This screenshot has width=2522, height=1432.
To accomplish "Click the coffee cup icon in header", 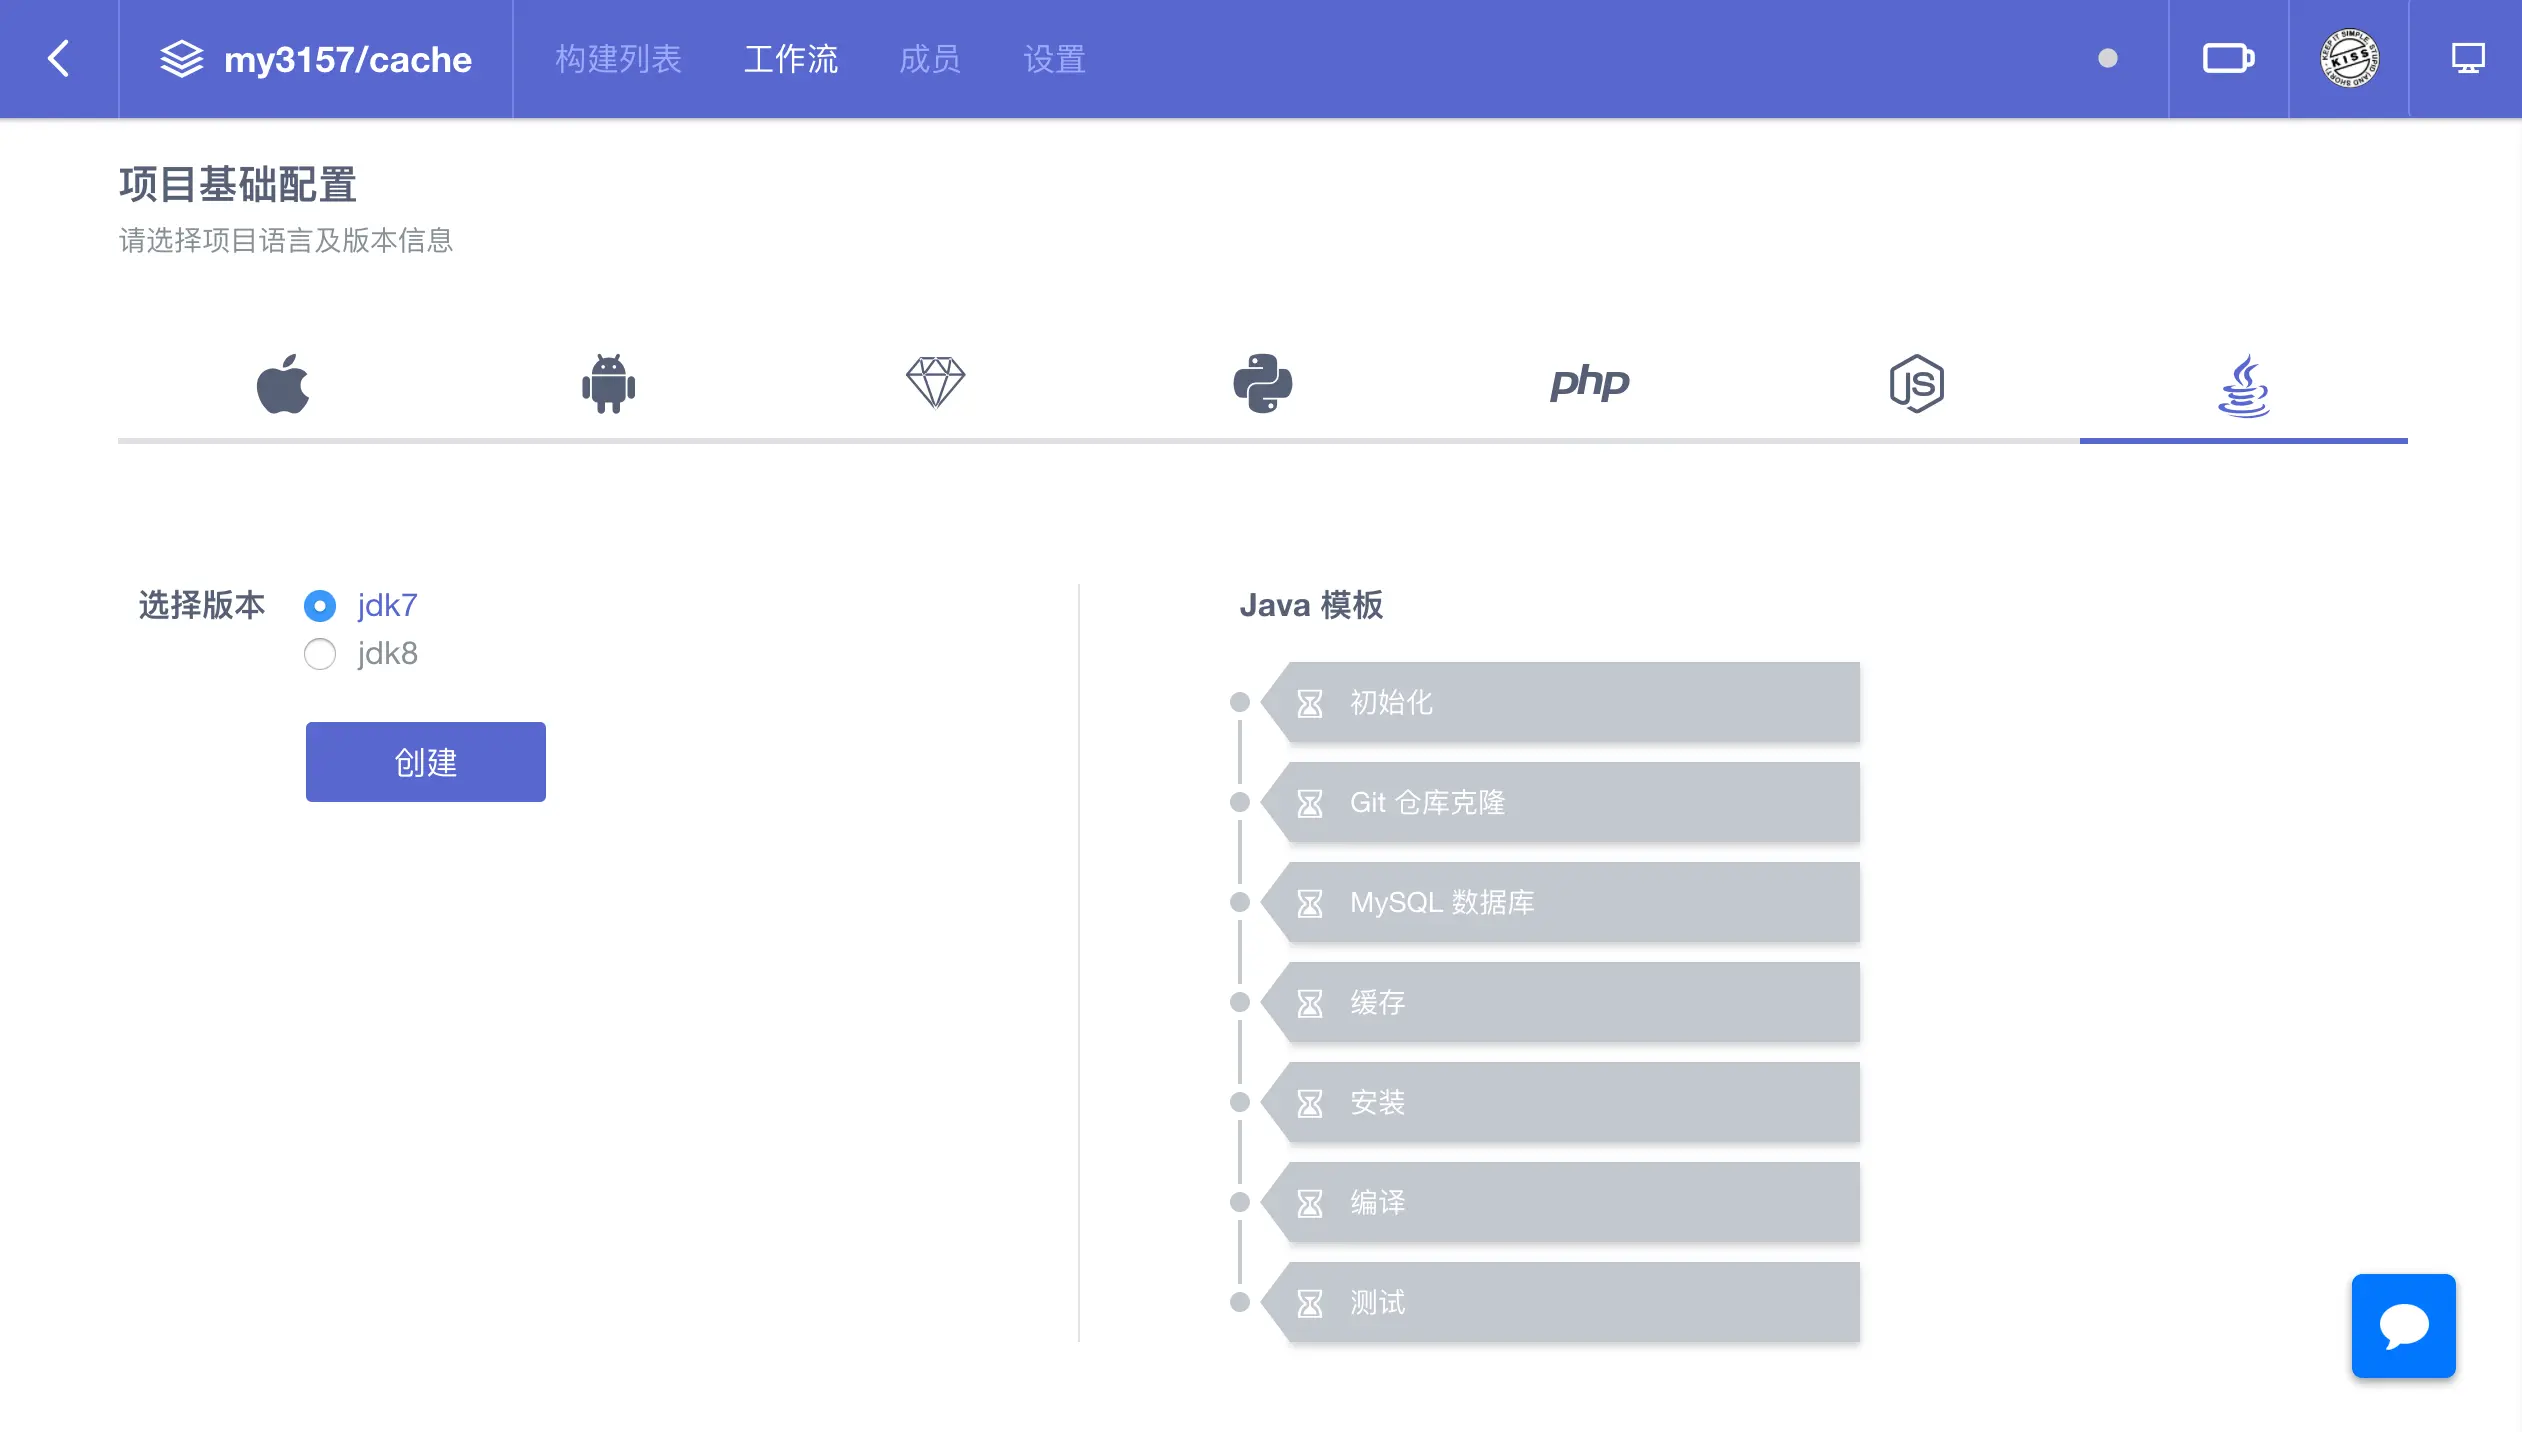I will tap(2228, 59).
